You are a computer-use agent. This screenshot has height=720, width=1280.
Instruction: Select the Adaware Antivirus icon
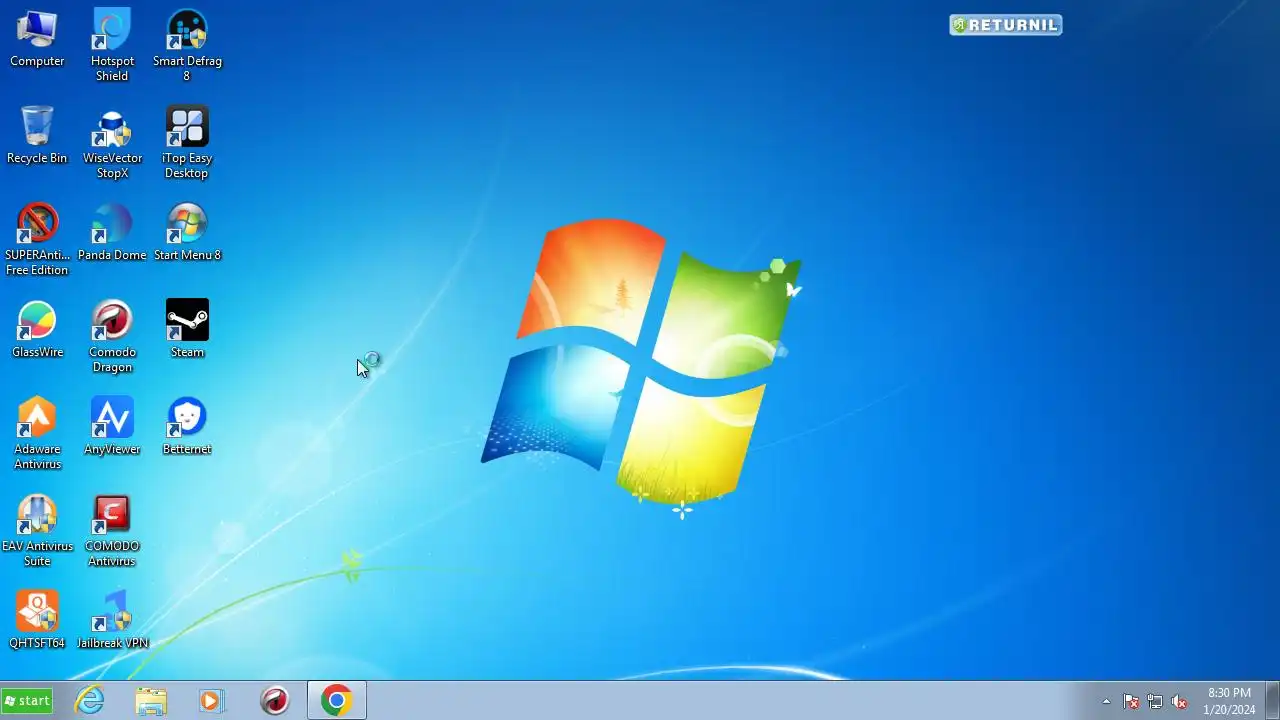pyautogui.click(x=37, y=434)
